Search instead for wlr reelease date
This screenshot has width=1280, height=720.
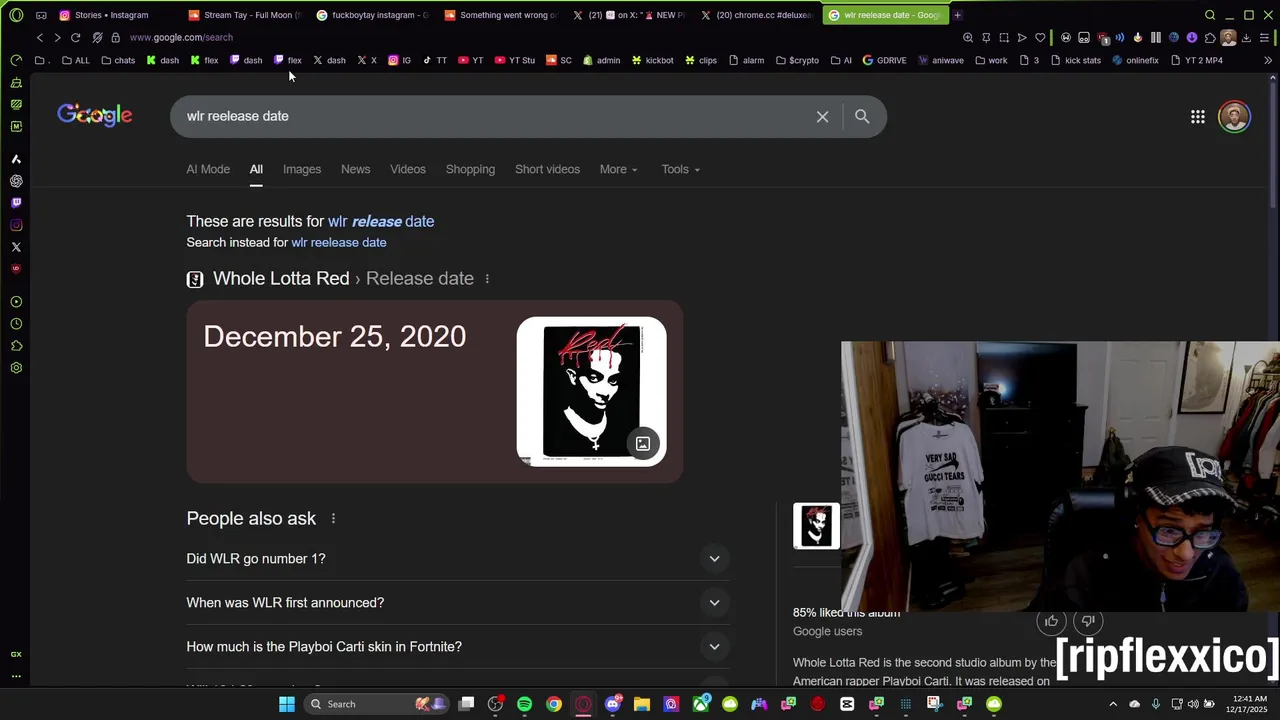(338, 243)
